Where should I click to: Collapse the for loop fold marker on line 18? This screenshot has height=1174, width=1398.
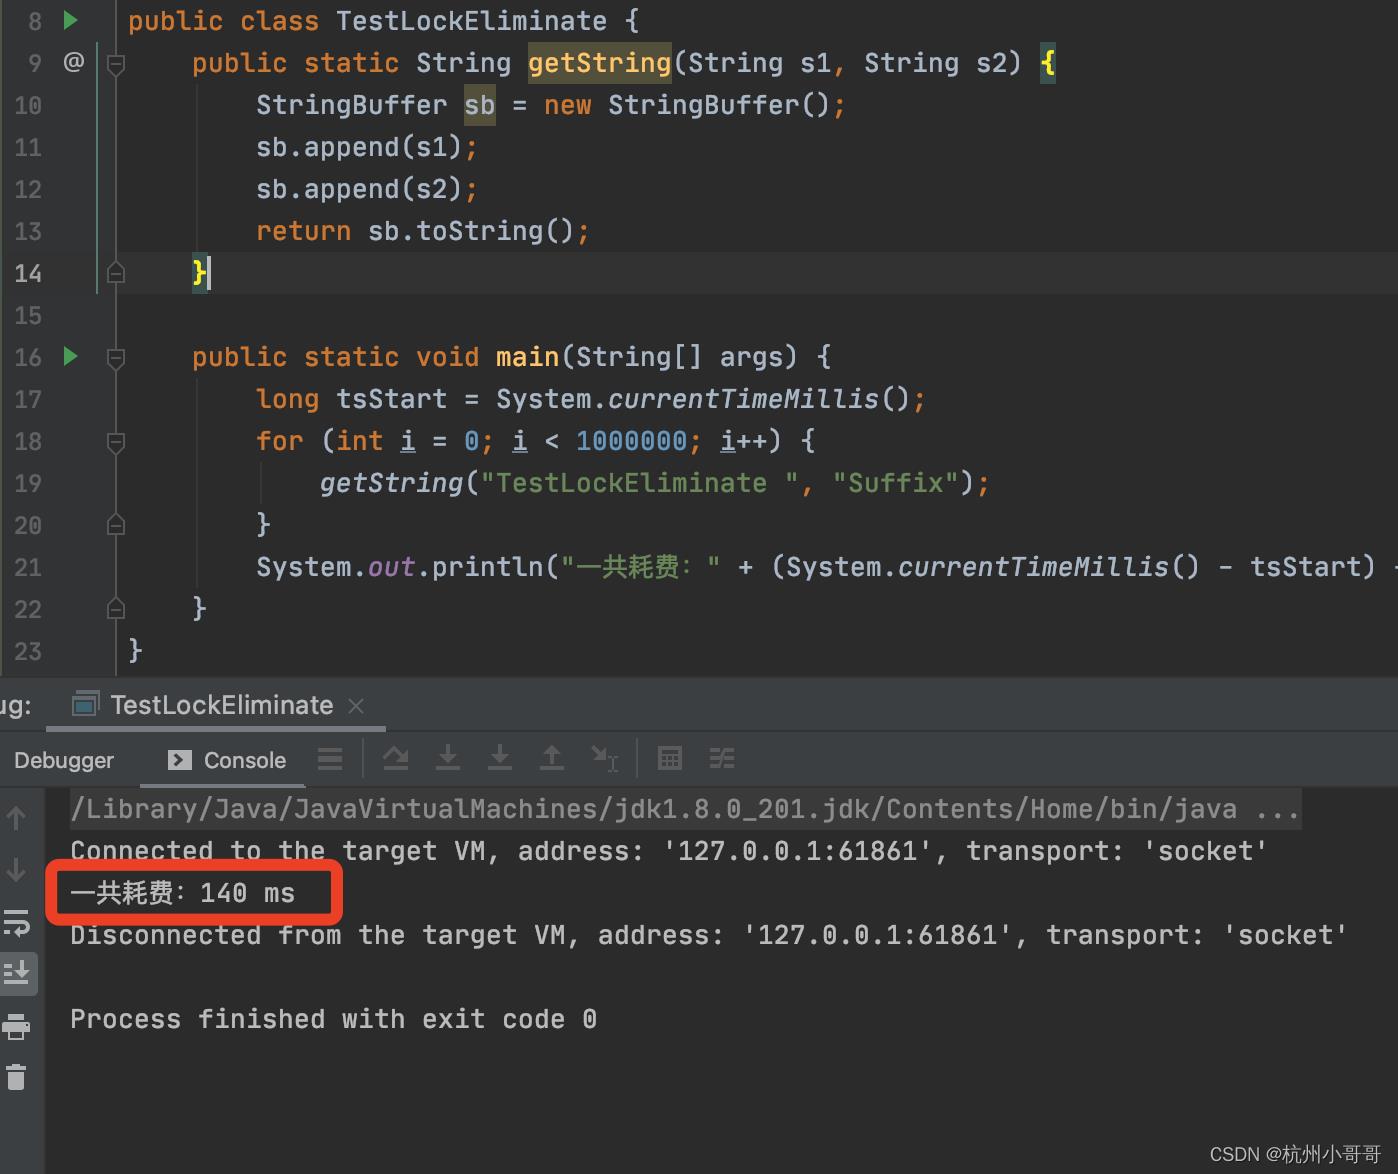(x=116, y=442)
